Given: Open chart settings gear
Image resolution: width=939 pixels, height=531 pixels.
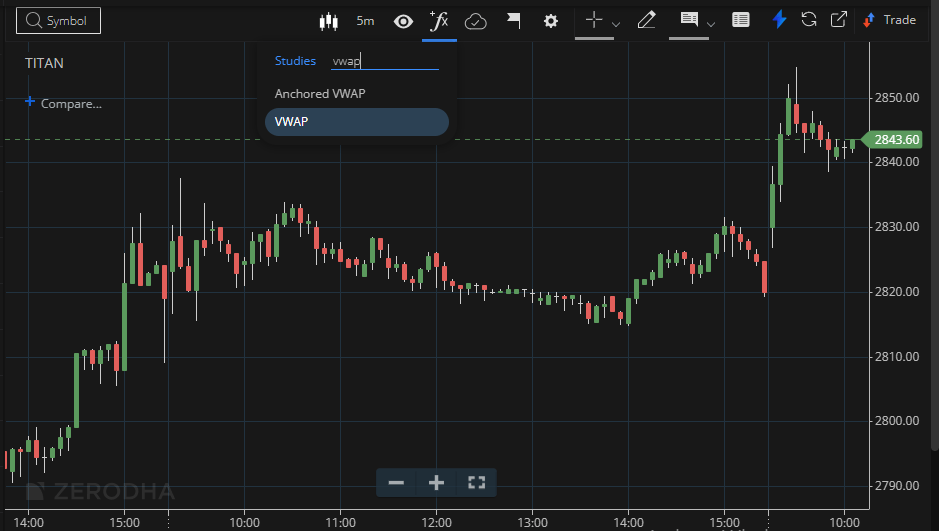Looking at the screenshot, I should click(550, 22).
